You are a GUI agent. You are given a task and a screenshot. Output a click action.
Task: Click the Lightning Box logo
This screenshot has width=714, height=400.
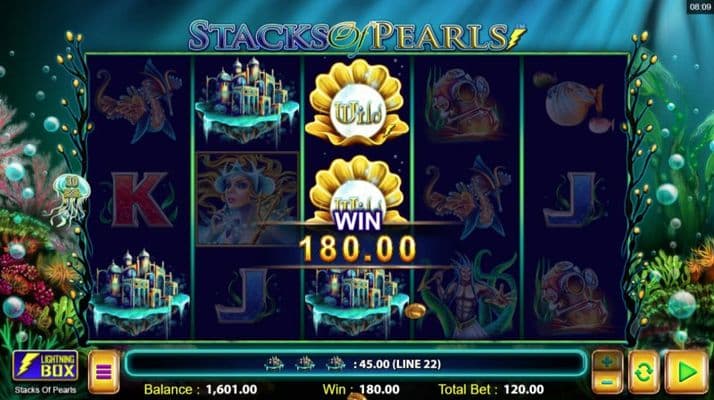tap(45, 365)
